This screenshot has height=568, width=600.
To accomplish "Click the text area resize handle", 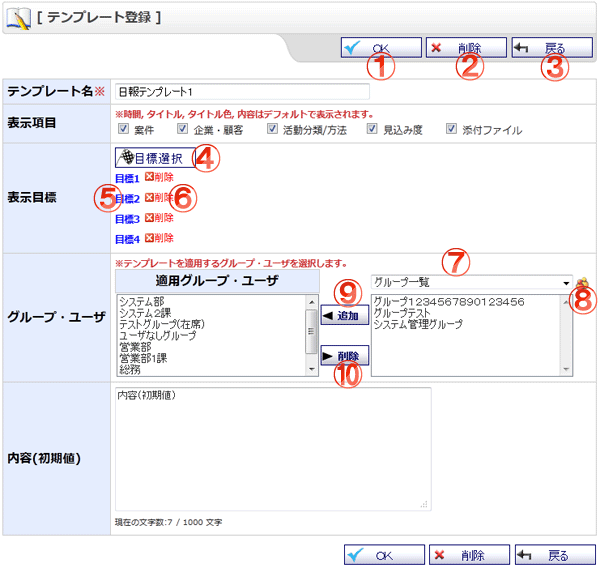I will 424,504.
